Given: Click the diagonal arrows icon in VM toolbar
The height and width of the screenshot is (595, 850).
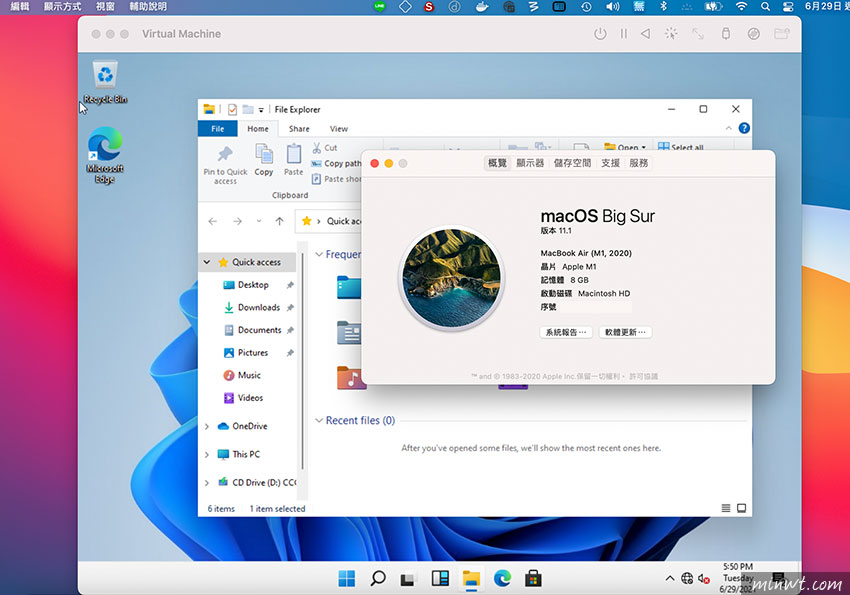Looking at the screenshot, I should [x=698, y=34].
